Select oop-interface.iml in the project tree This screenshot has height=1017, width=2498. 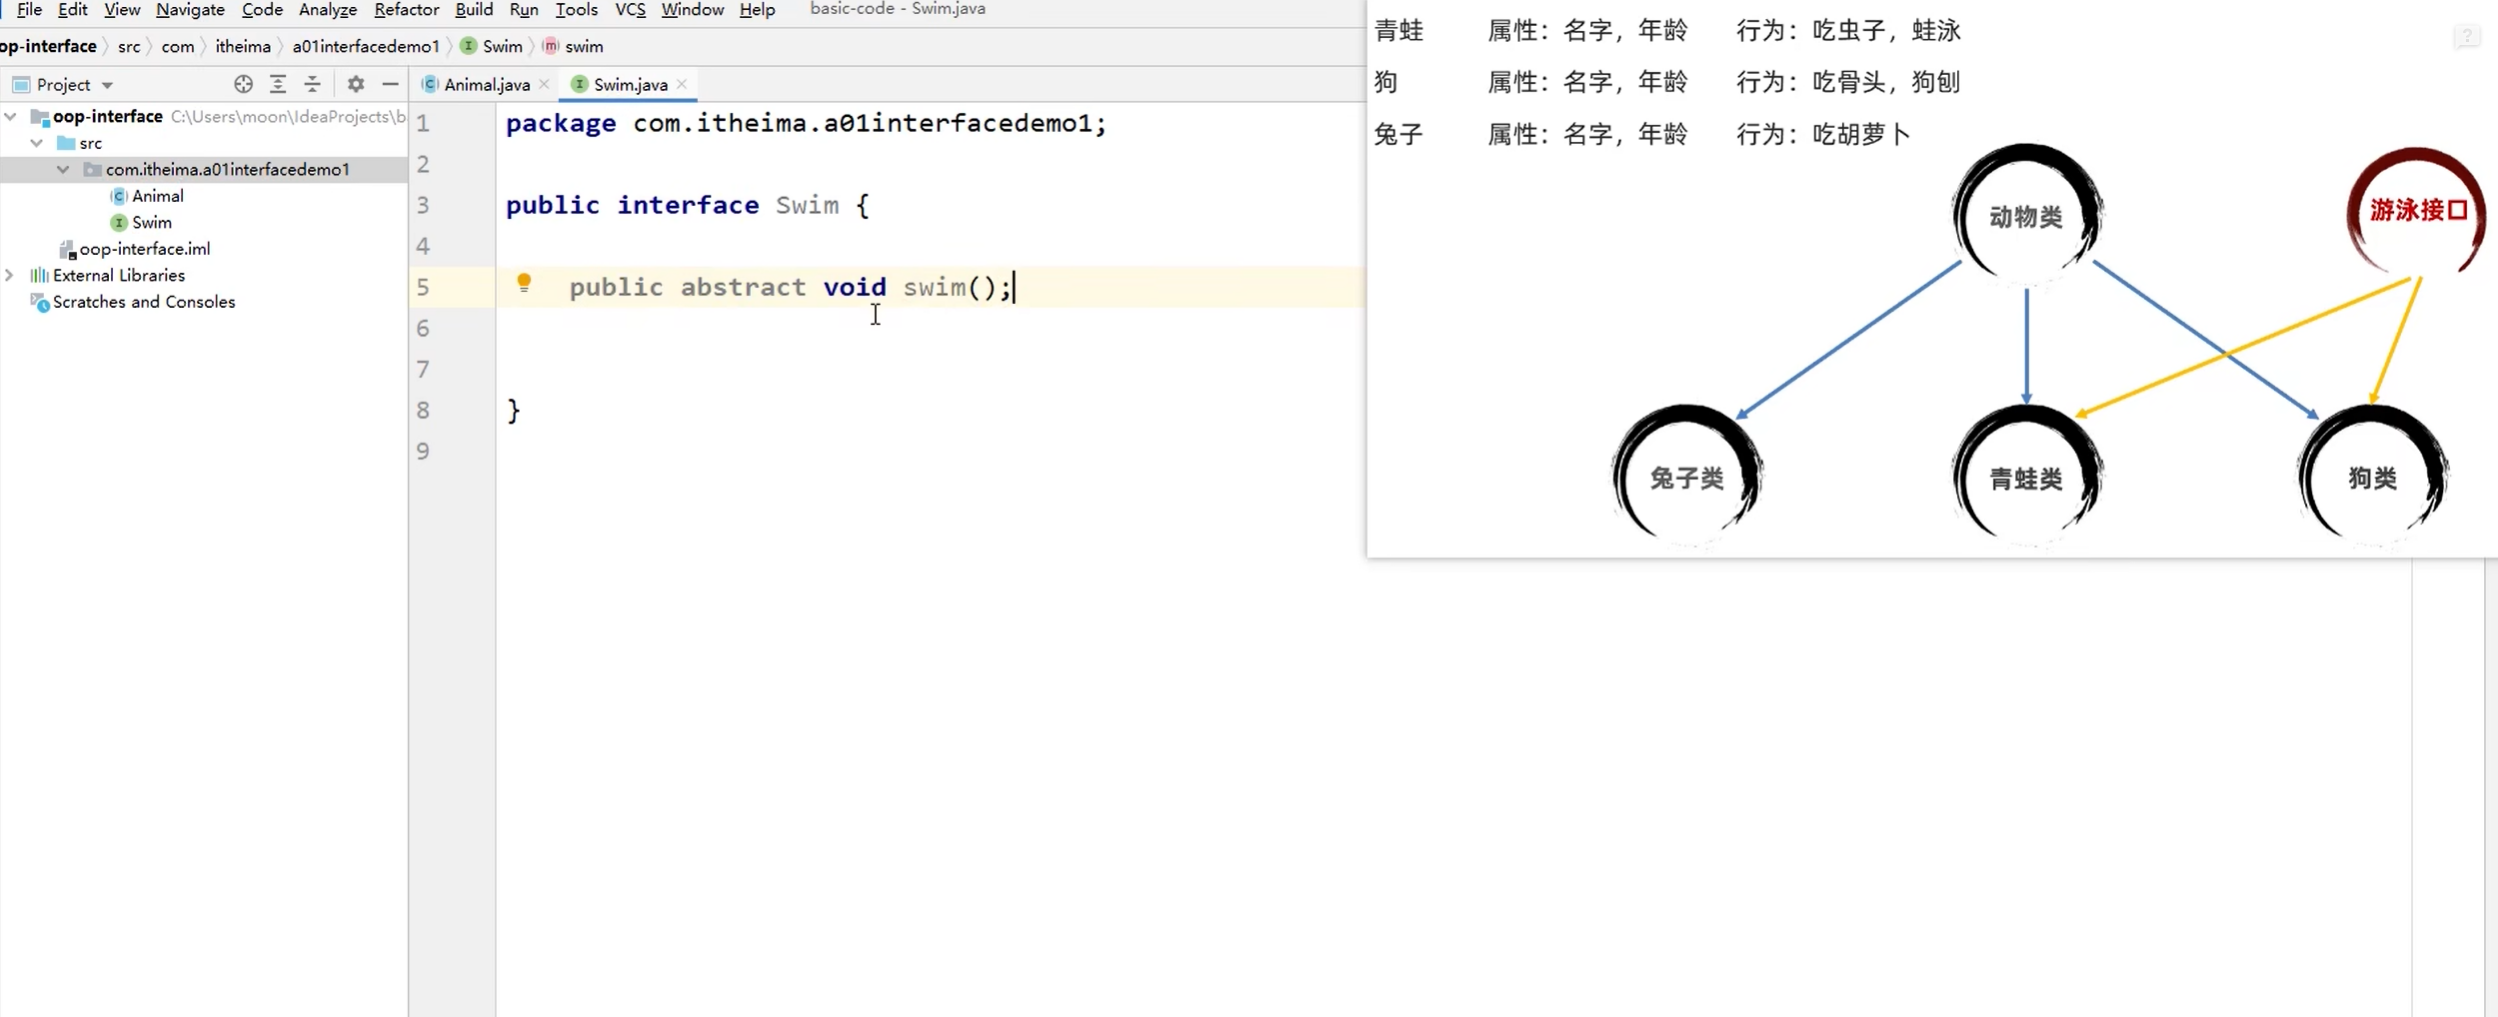(x=146, y=248)
